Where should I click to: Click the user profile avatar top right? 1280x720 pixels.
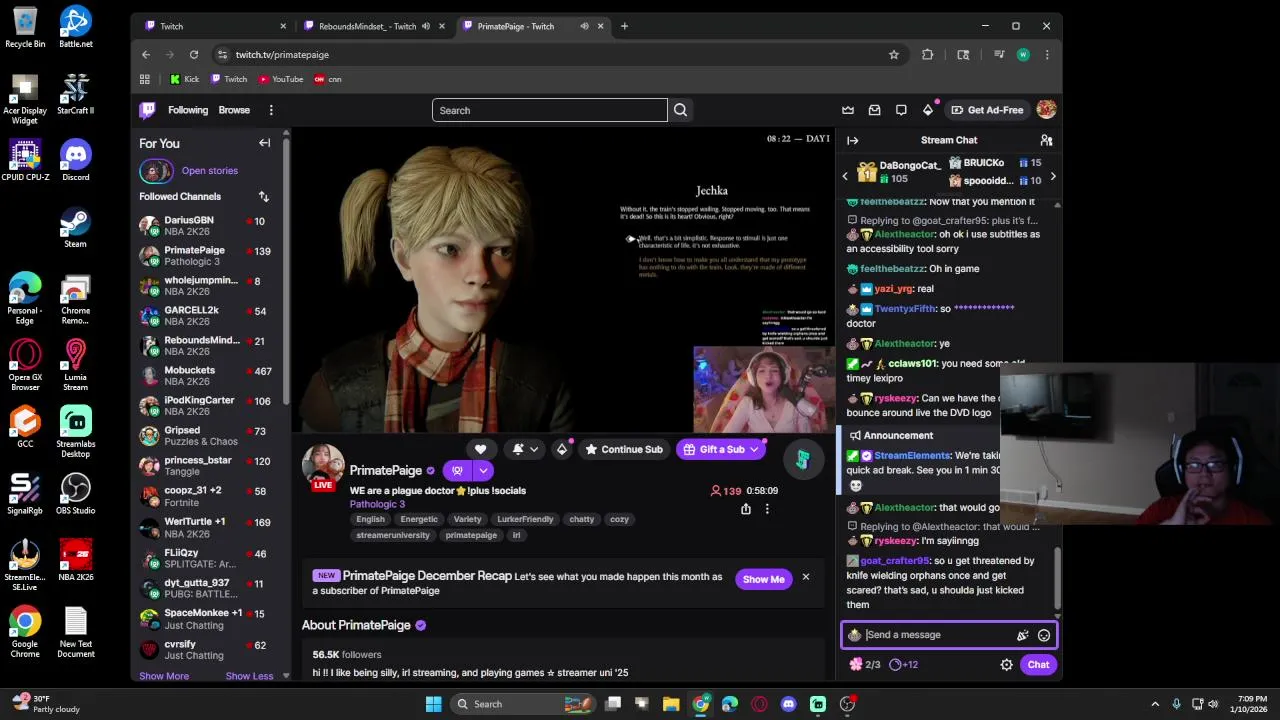coord(1046,110)
